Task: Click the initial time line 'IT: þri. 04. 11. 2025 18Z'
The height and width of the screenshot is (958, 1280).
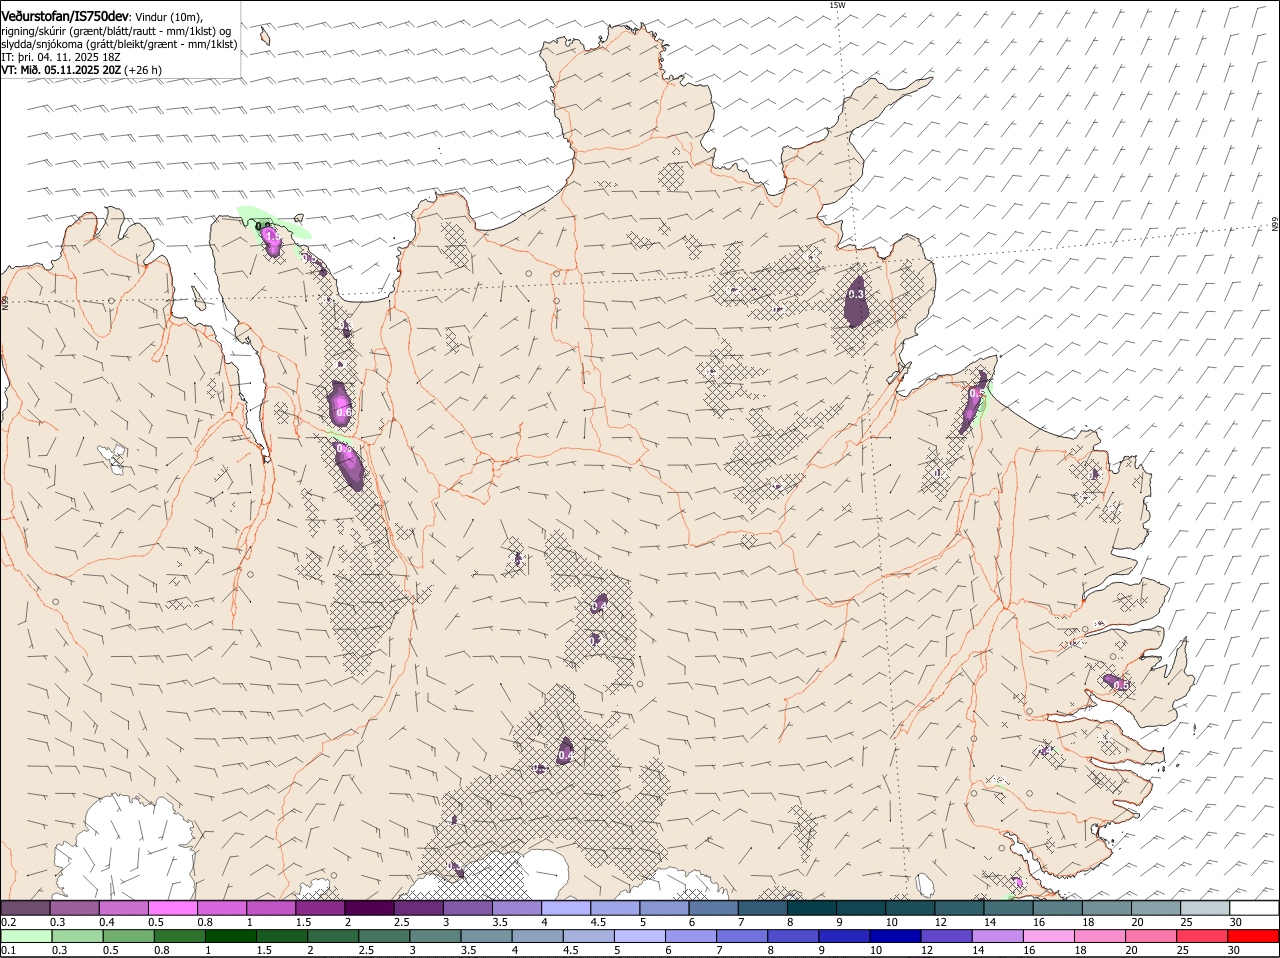Action: tap(62, 57)
